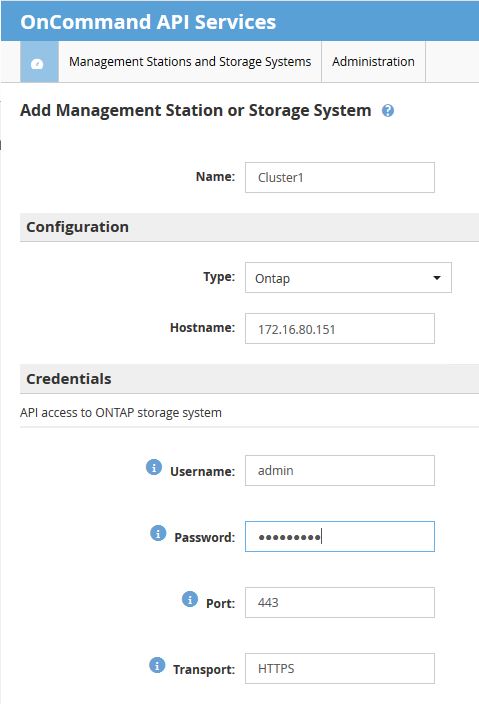The image size is (479, 704).
Task: Show info tooltip for Username
Action: tap(154, 467)
